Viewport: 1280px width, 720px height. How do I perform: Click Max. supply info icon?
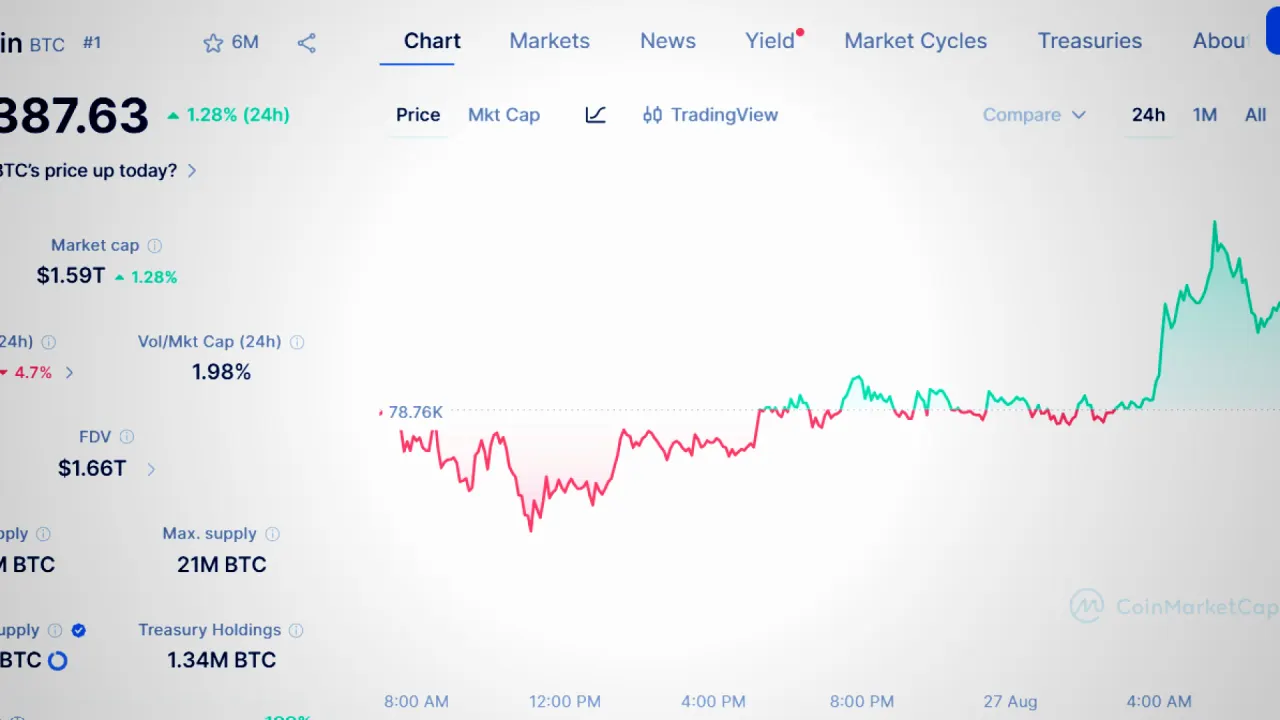coord(273,534)
